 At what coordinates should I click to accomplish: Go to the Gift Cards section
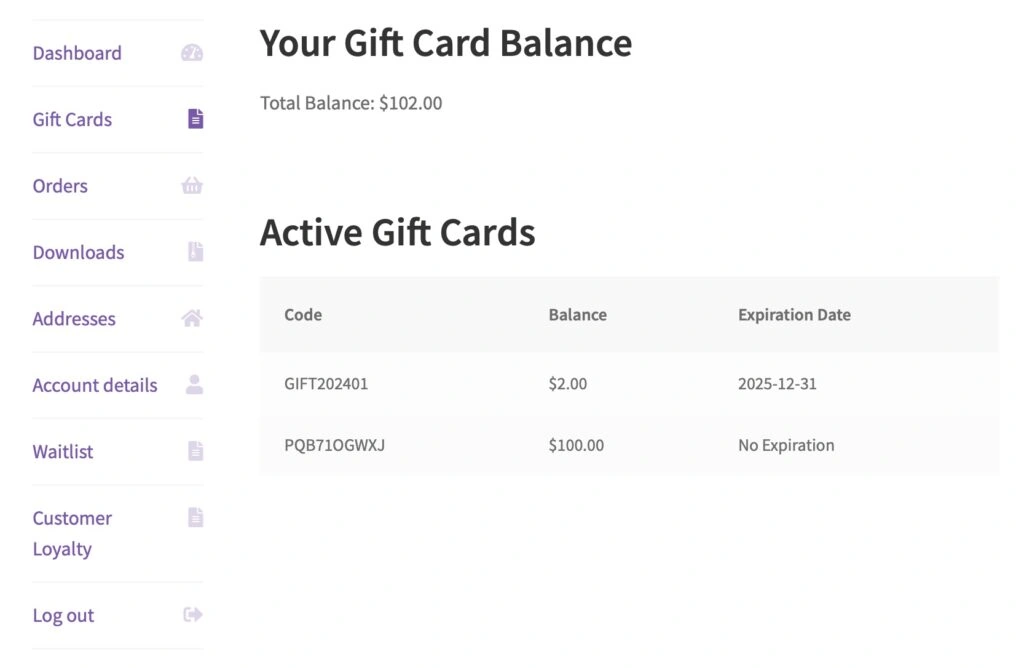[72, 119]
